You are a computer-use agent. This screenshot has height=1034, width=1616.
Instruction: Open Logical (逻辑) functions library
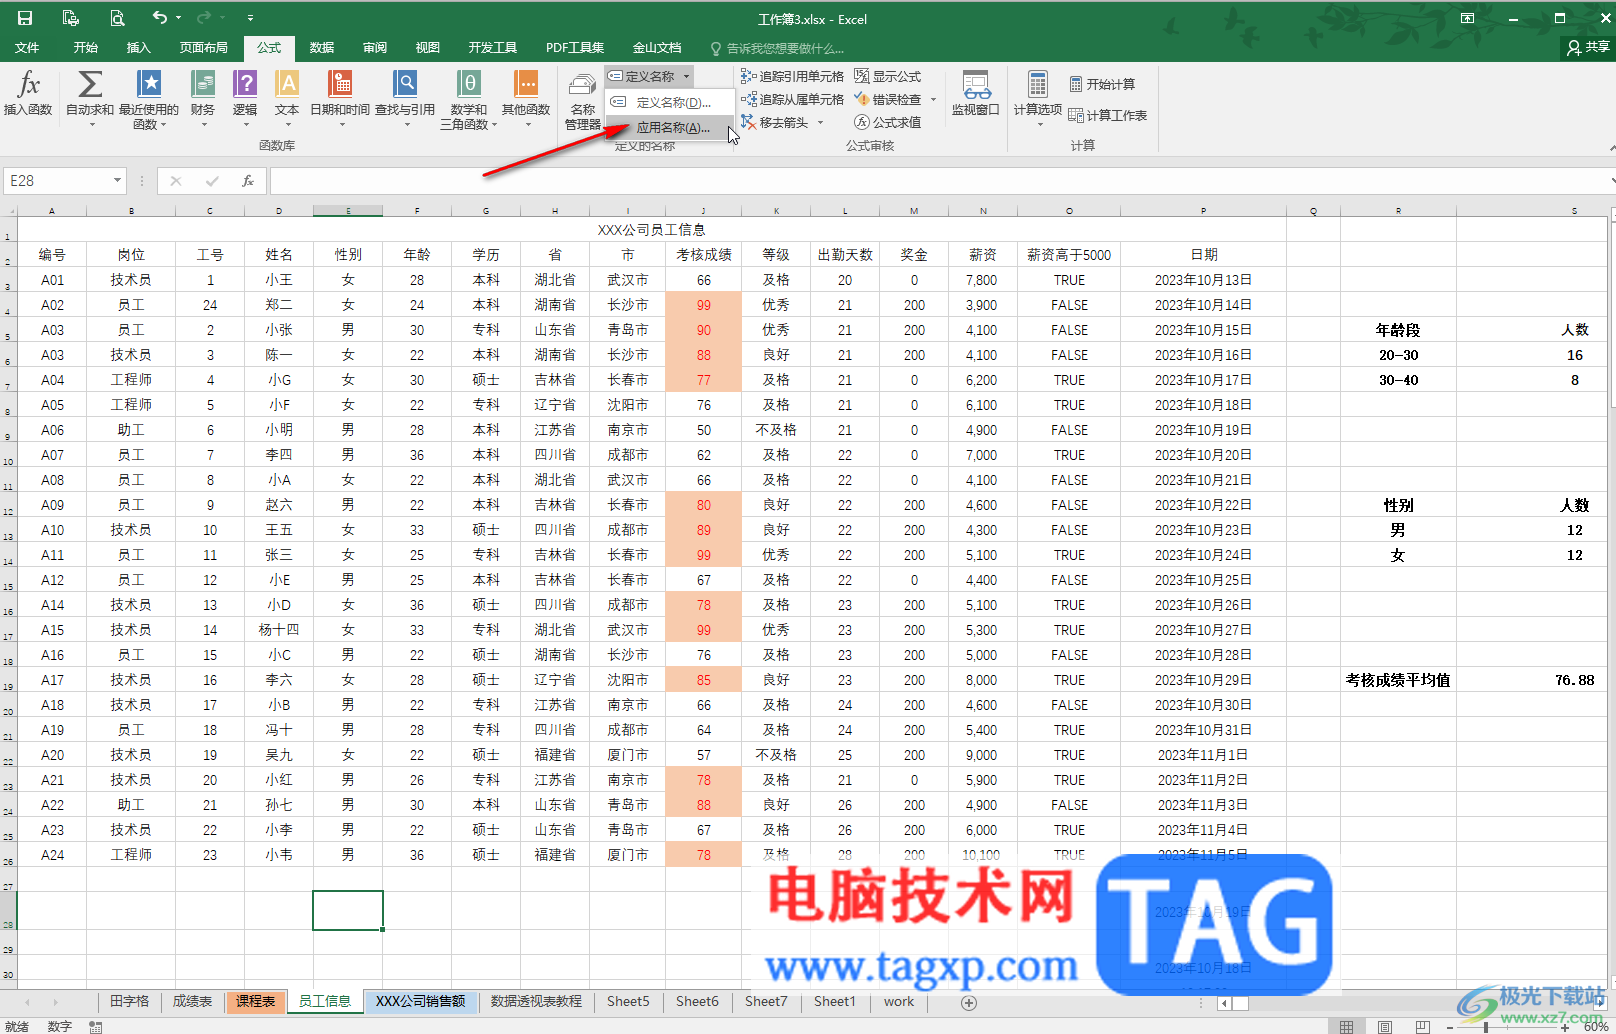245,98
